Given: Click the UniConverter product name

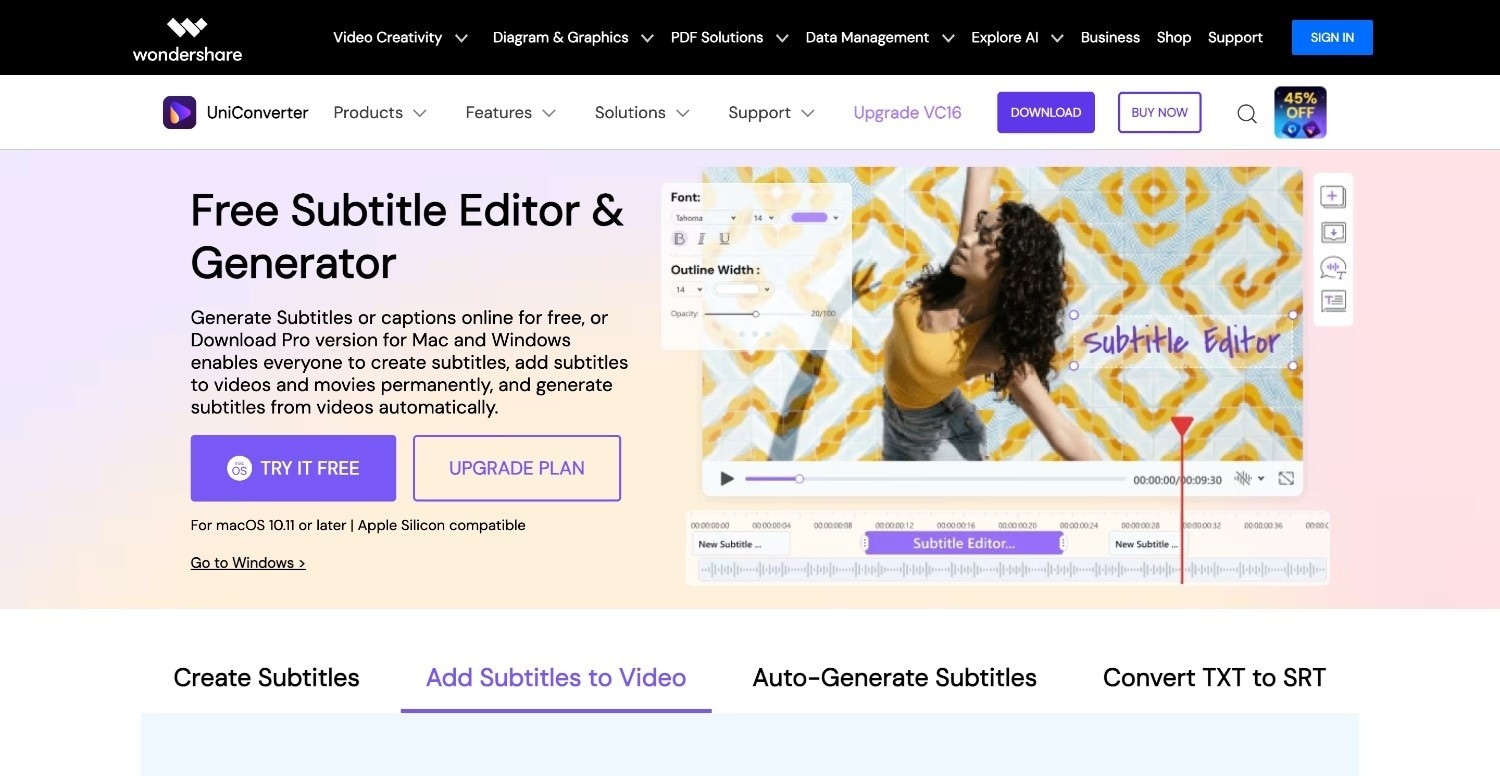Looking at the screenshot, I should coord(257,113).
